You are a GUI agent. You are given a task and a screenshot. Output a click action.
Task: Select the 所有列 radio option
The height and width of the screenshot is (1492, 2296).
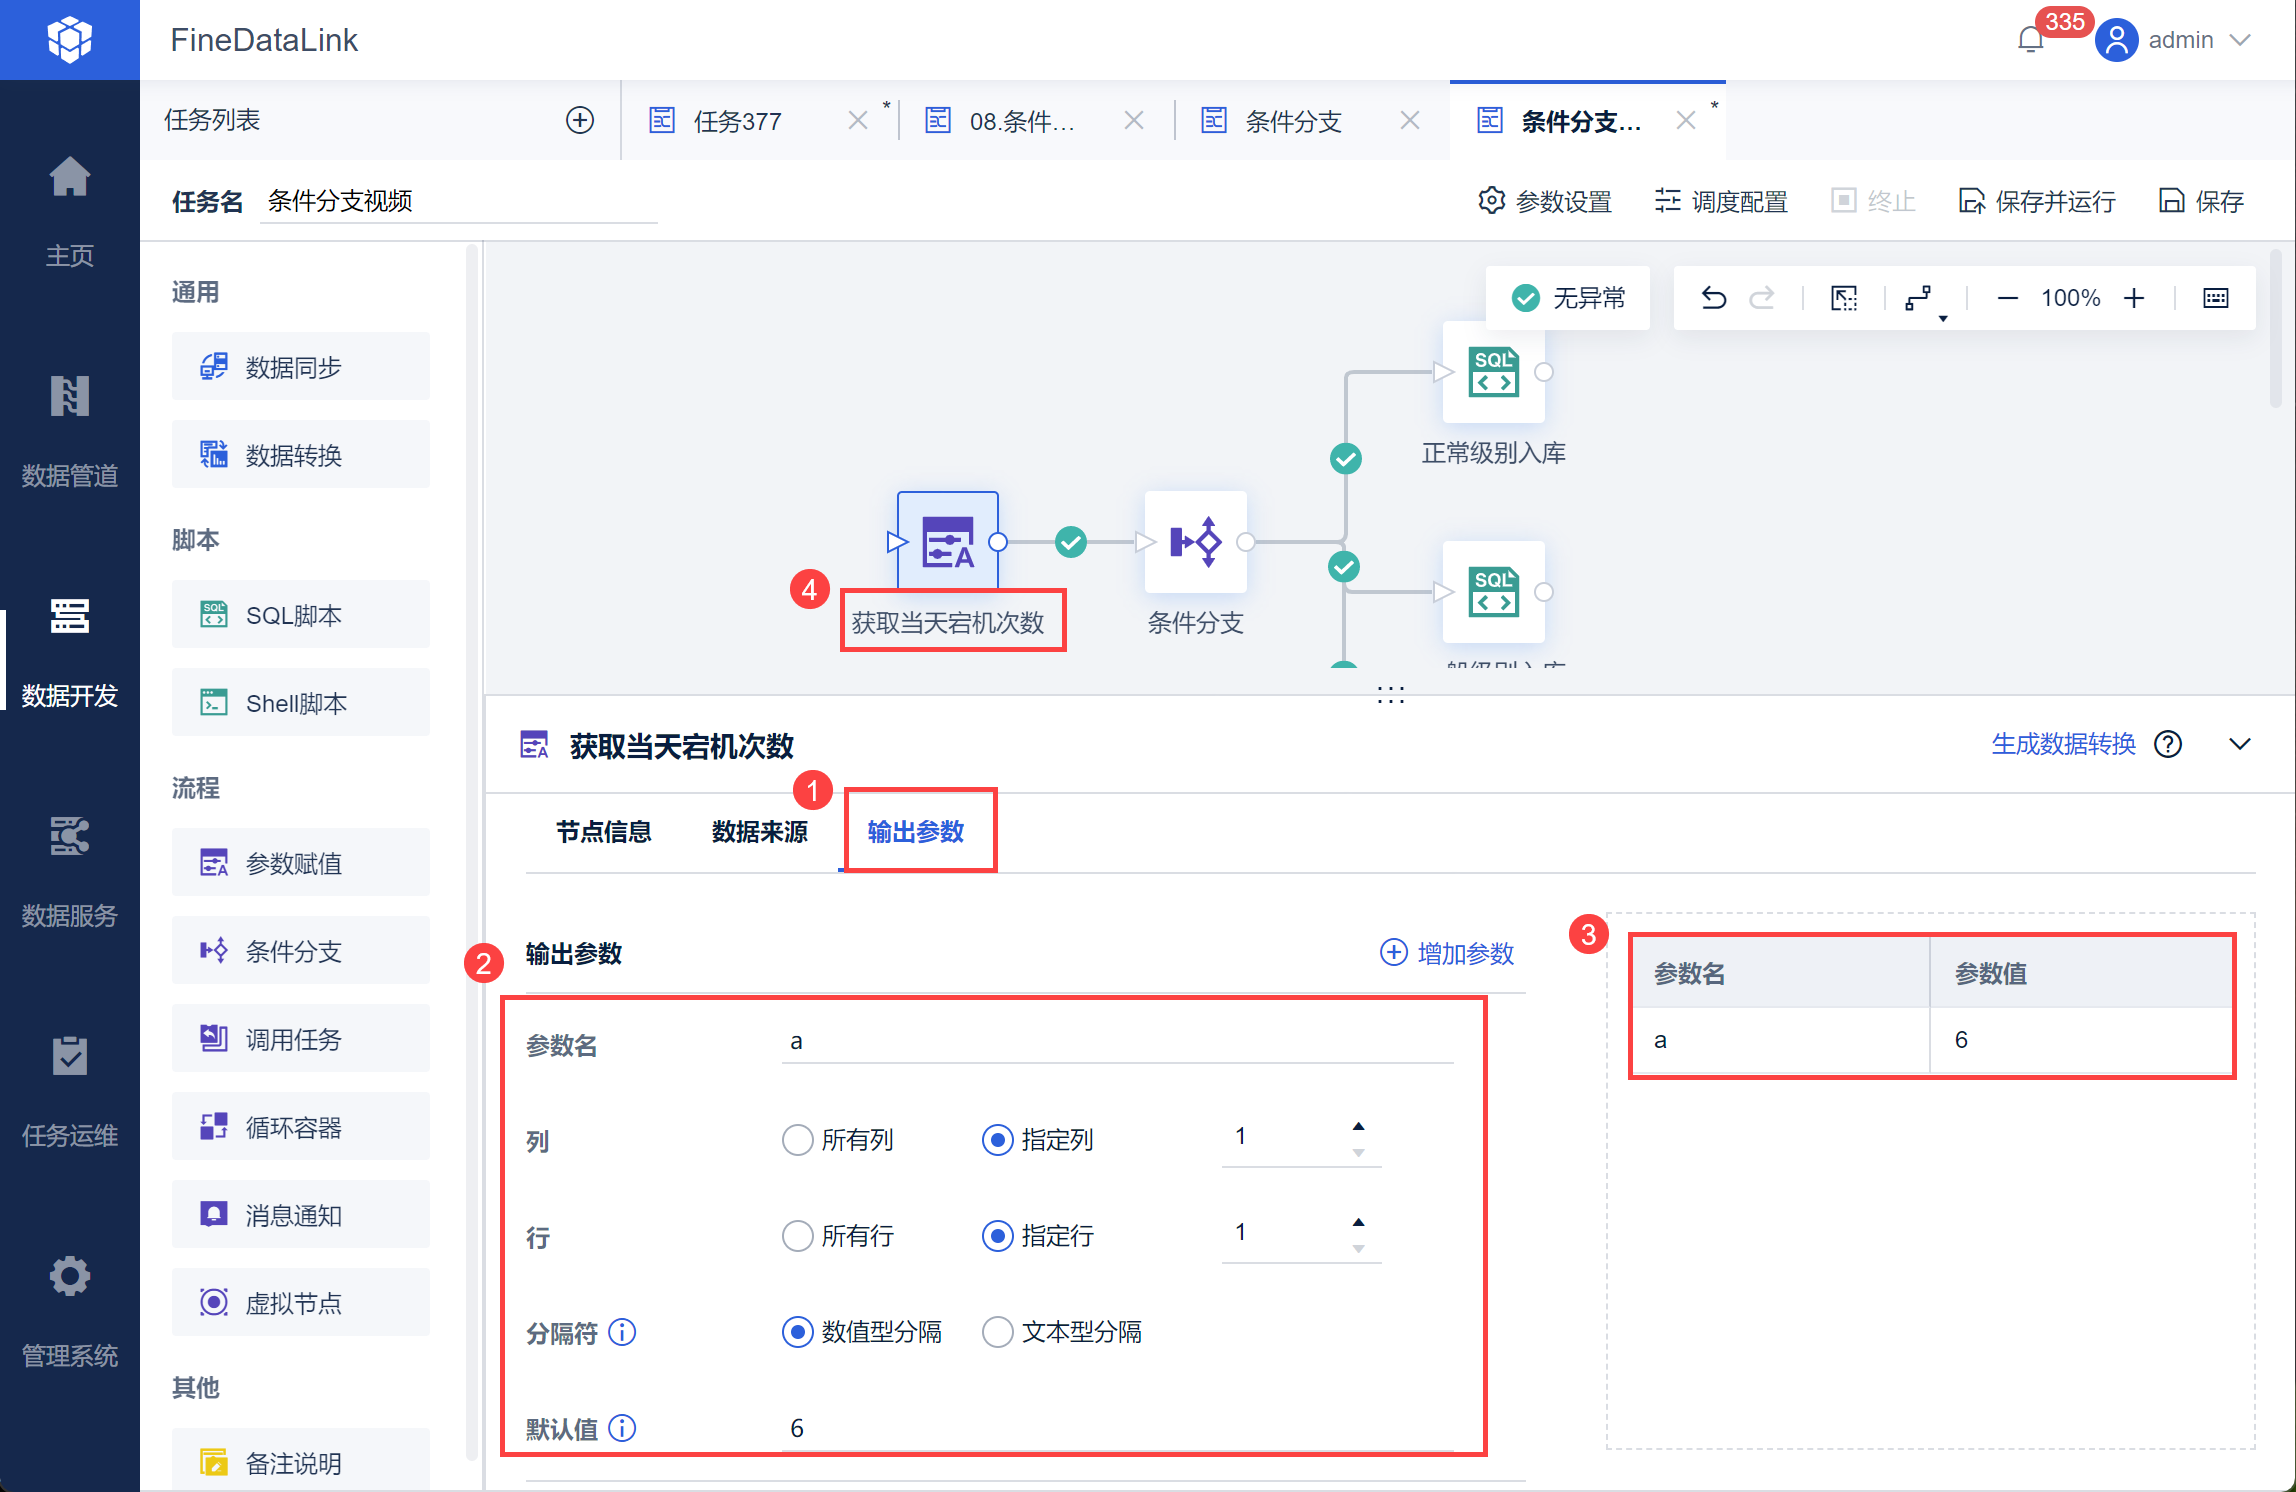797,1140
